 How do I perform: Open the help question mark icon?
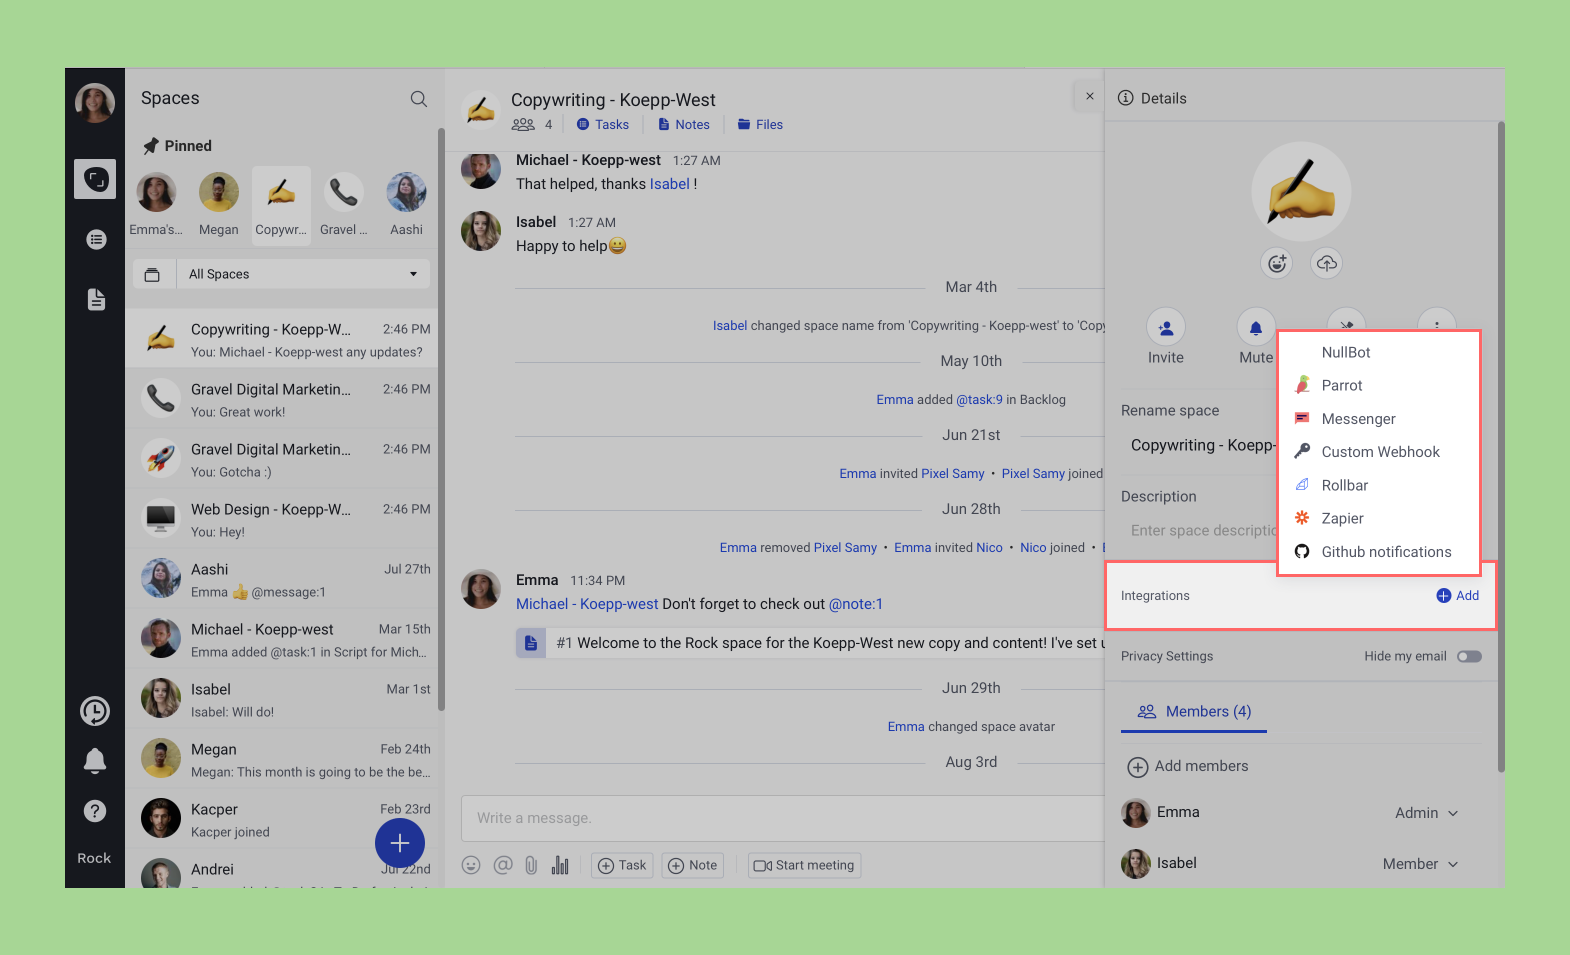click(x=95, y=811)
